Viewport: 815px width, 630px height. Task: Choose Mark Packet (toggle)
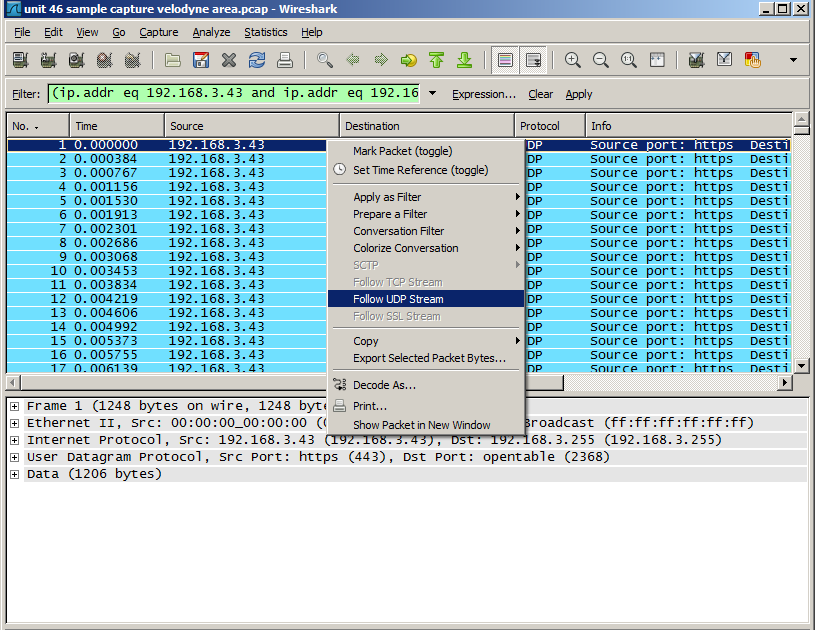[426, 151]
